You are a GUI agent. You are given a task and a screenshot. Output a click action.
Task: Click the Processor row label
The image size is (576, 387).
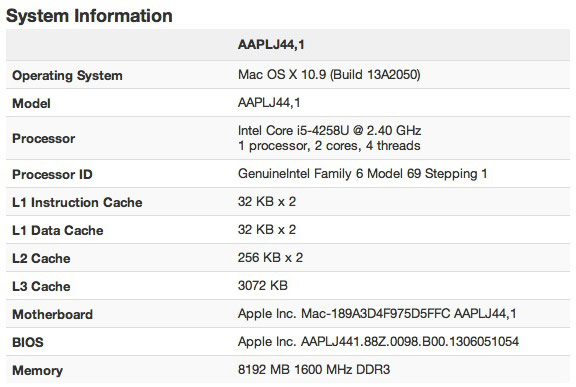(44, 138)
